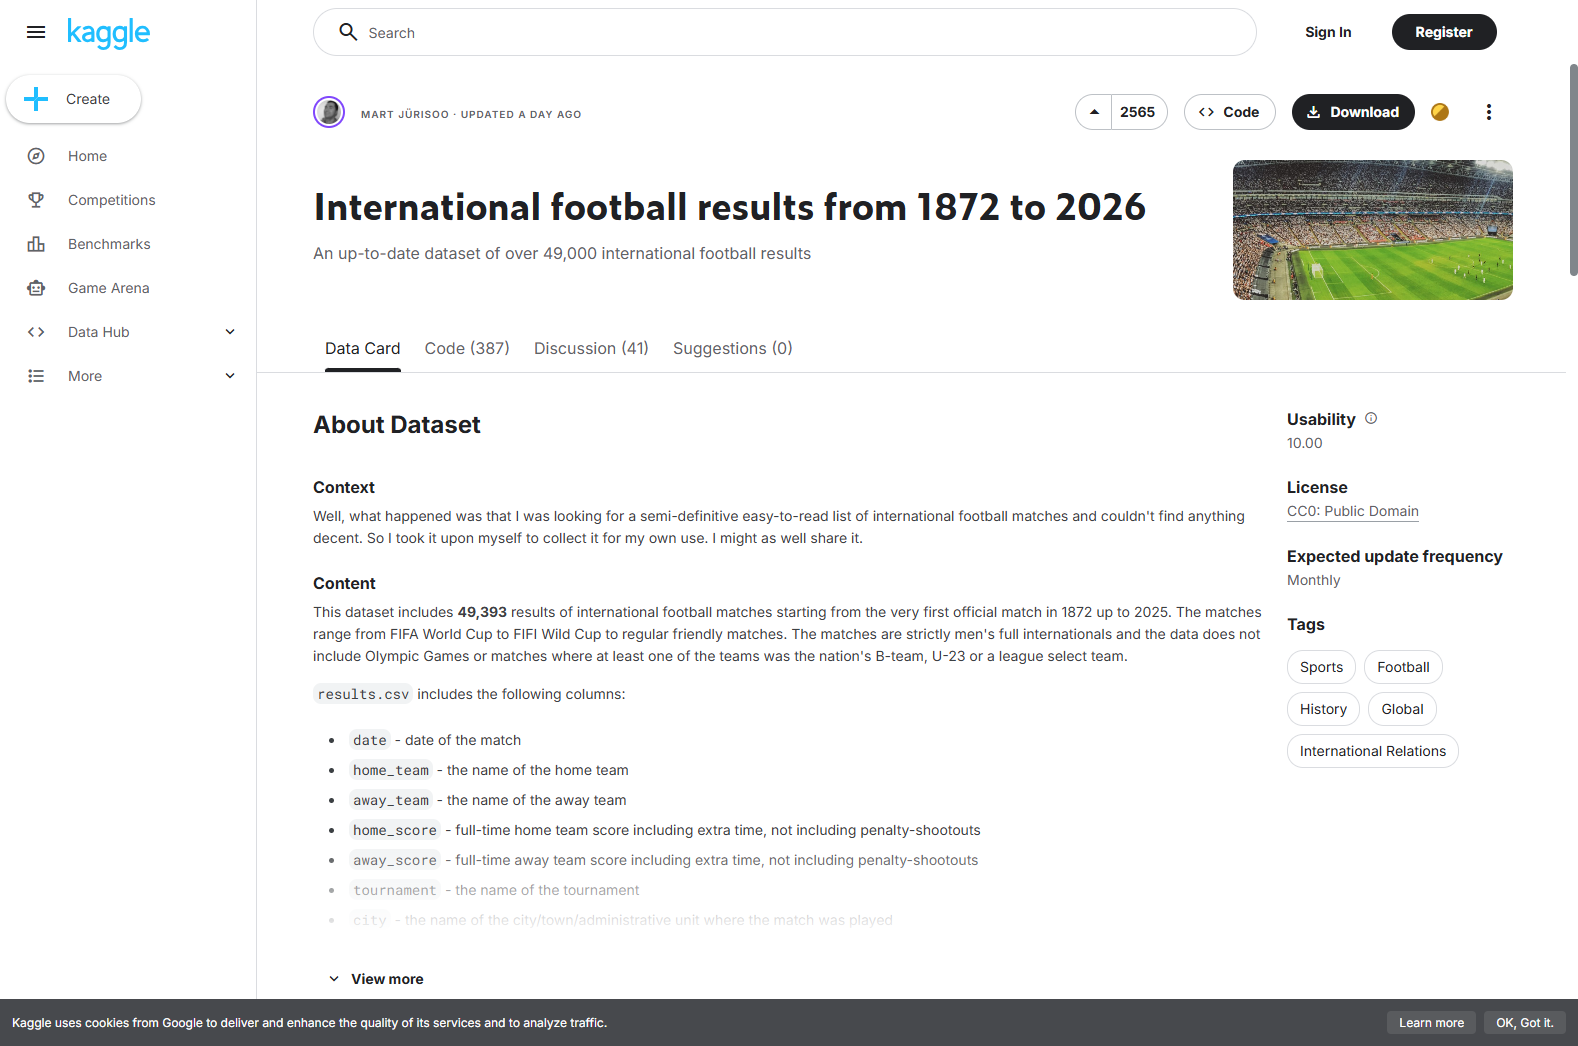Open the hamburger navigation menu

point(36,32)
